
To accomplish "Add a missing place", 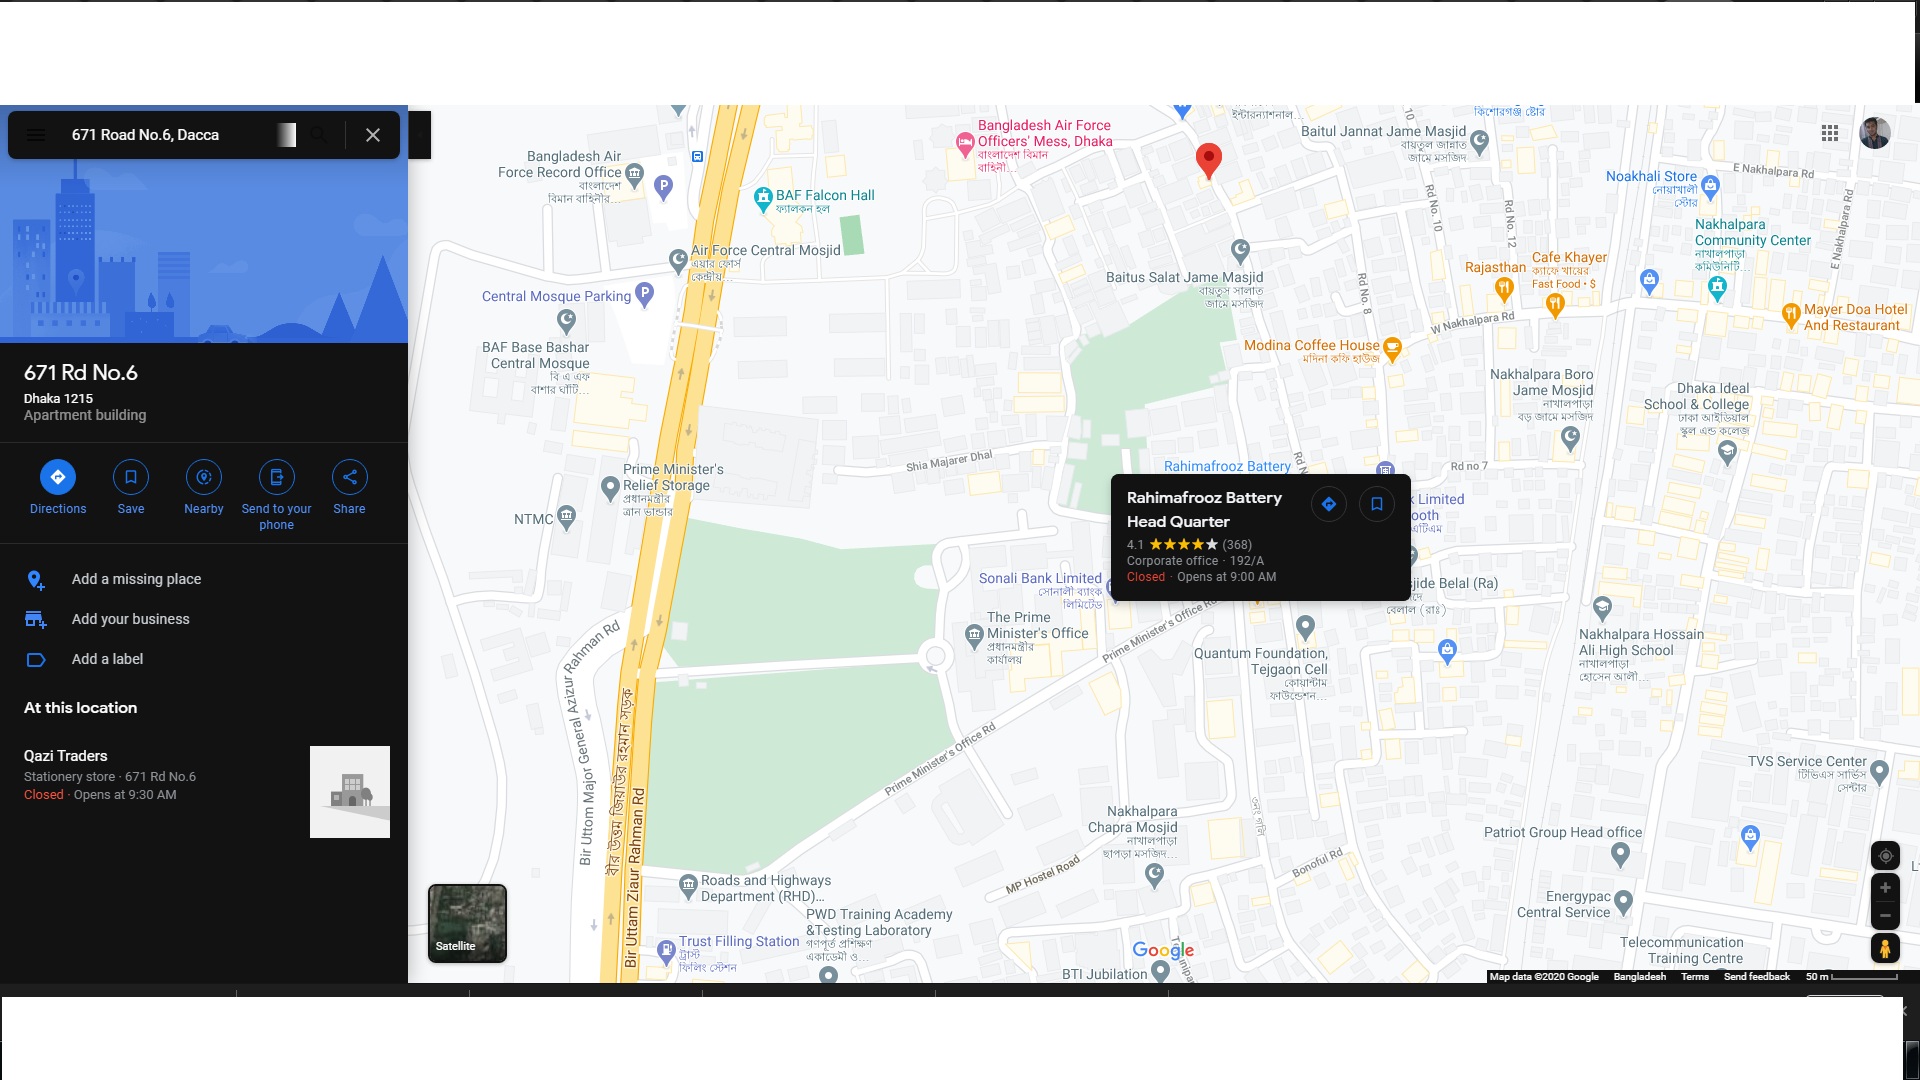I will click(204, 579).
